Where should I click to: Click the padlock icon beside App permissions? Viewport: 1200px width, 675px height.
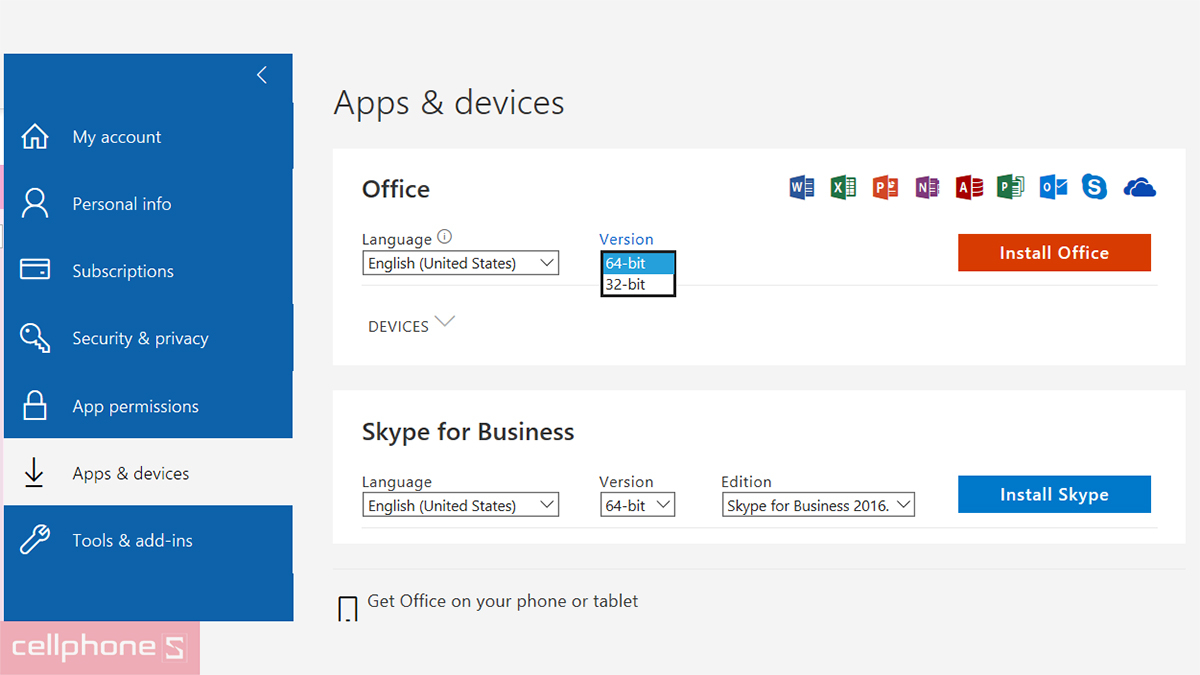(x=35, y=405)
